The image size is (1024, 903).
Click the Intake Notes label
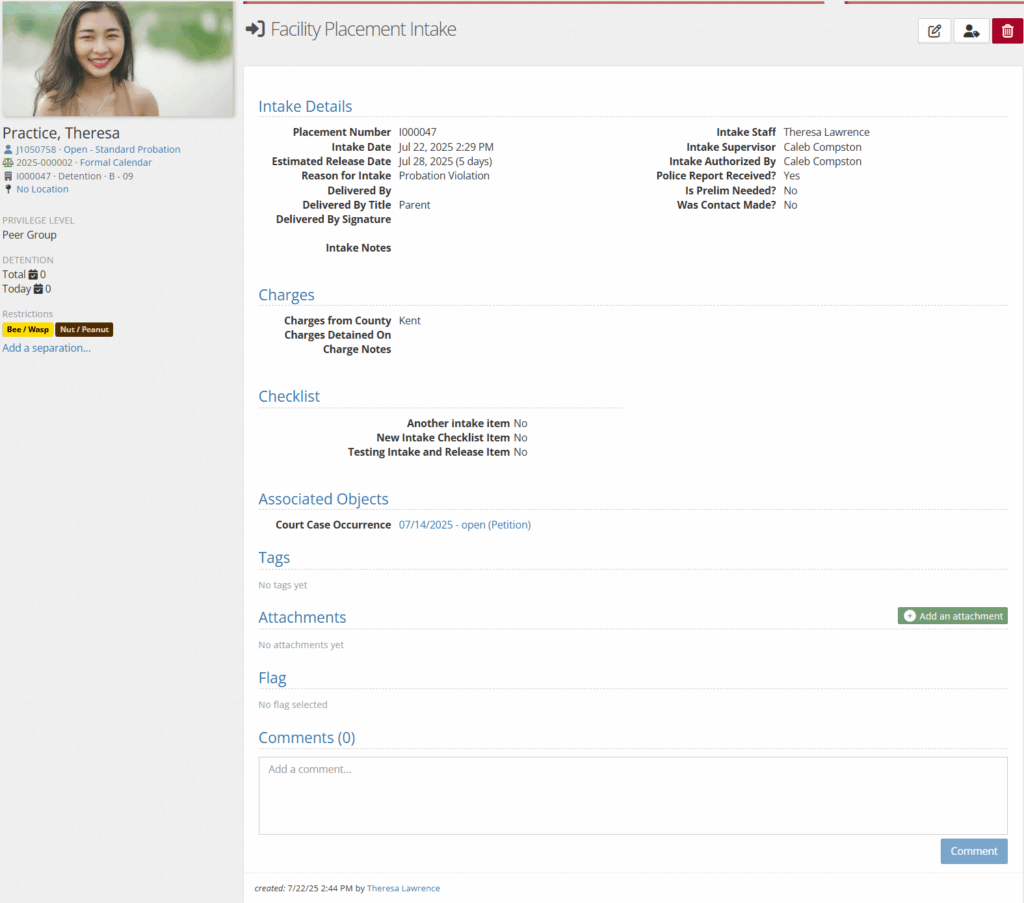(359, 248)
